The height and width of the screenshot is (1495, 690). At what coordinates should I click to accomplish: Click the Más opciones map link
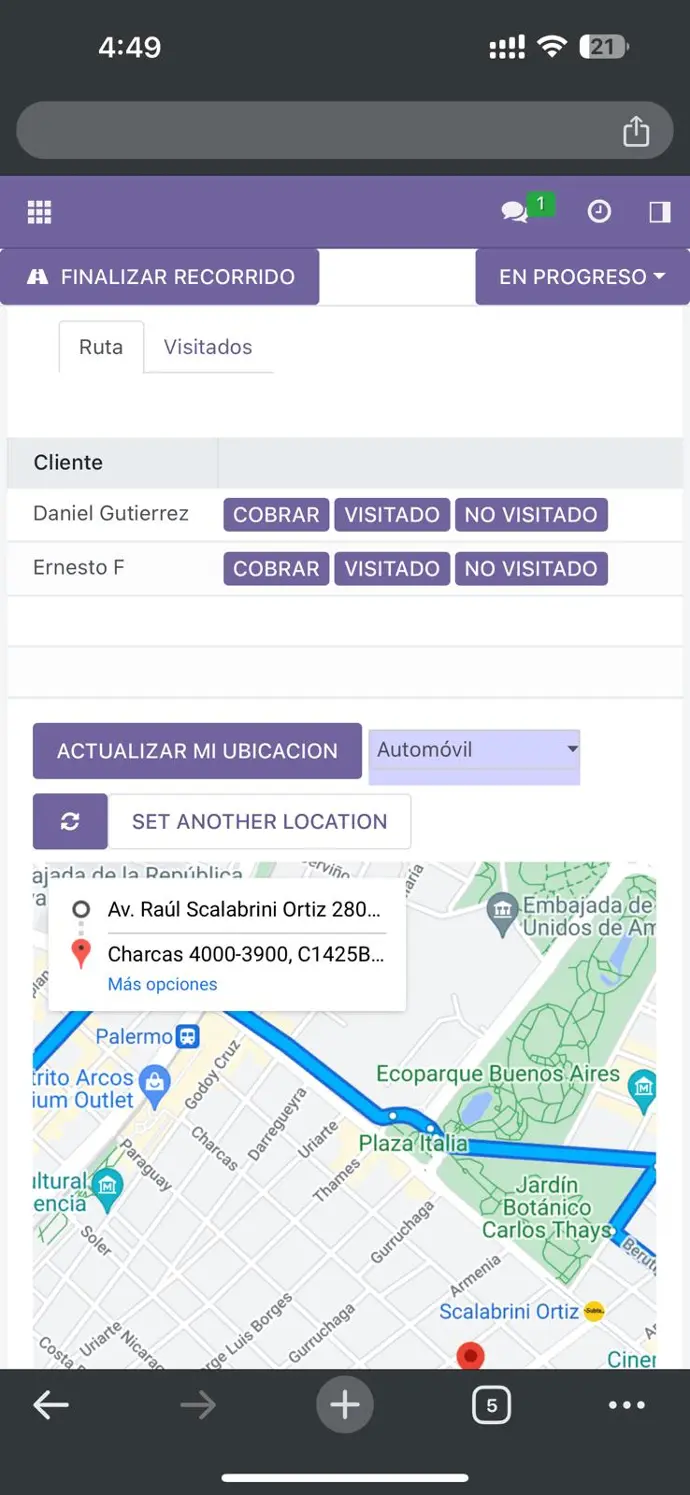162,984
